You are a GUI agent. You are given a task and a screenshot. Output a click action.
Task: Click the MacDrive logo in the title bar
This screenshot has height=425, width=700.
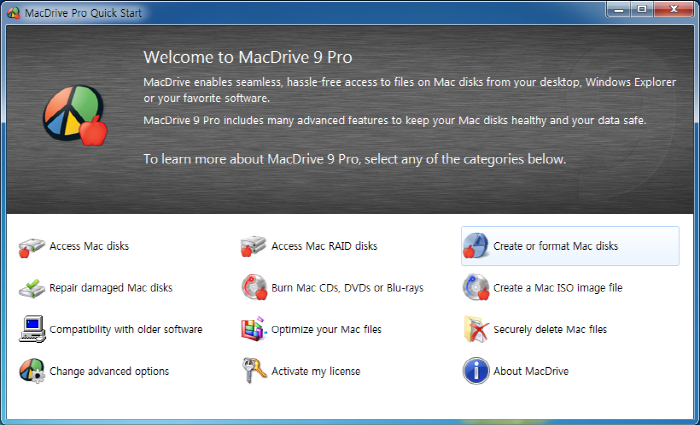click(13, 12)
